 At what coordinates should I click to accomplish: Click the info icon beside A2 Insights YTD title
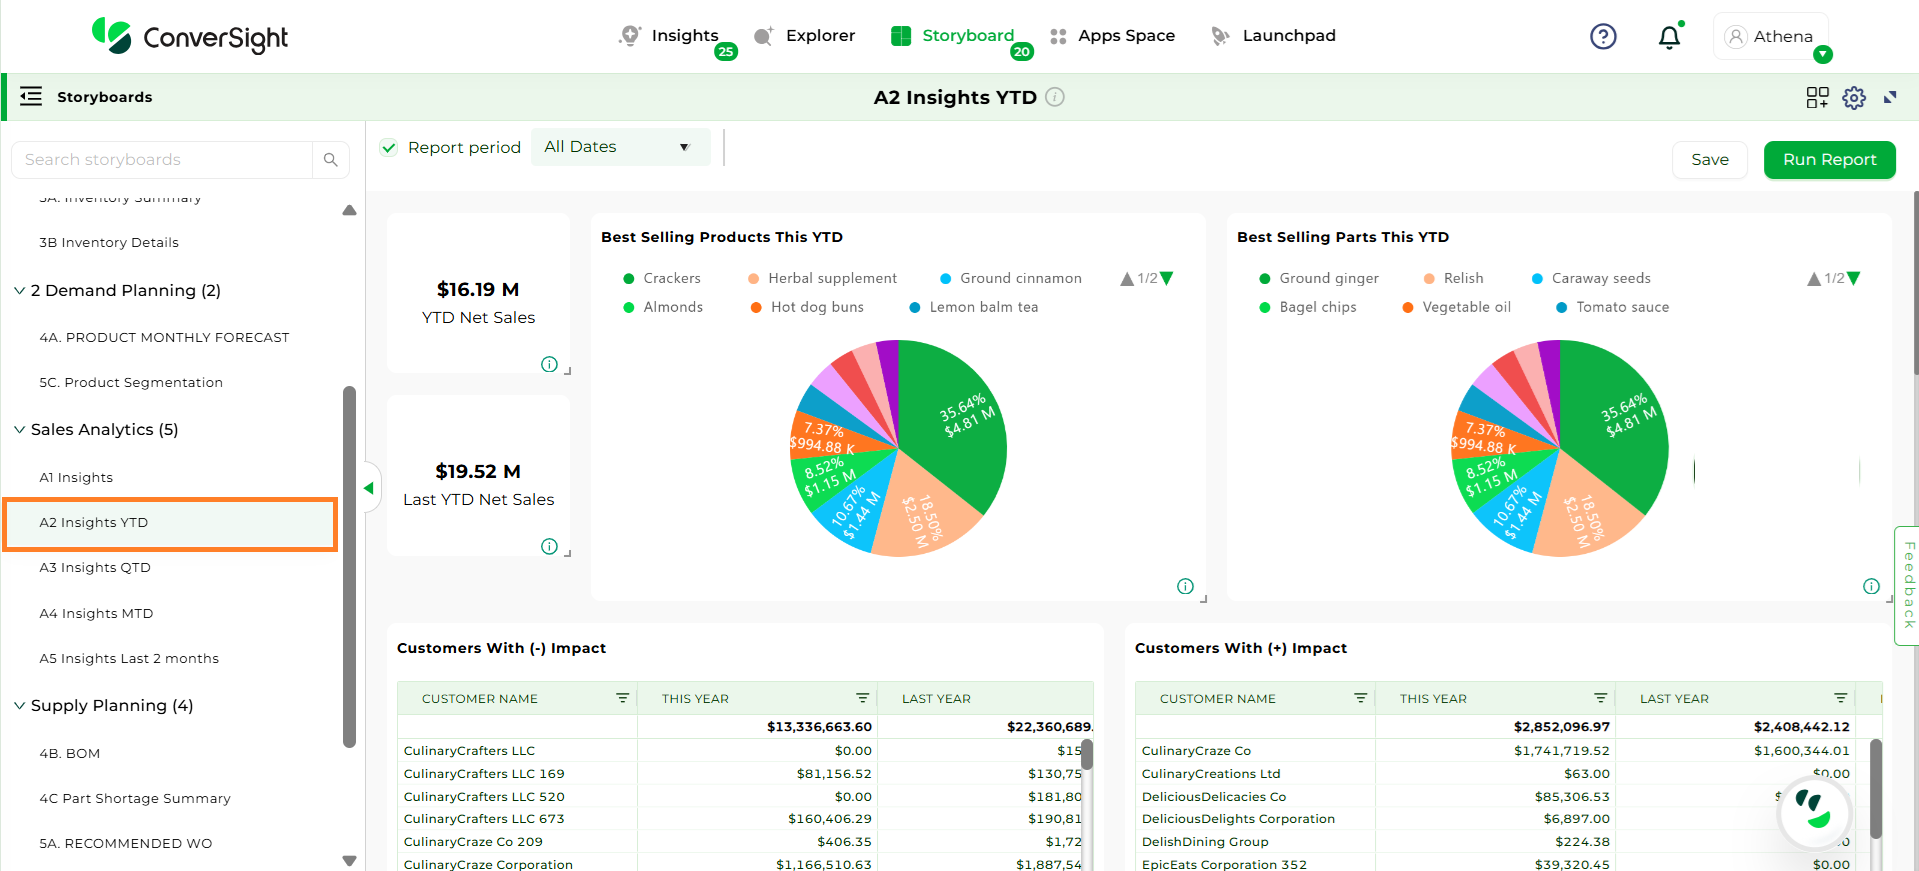coord(1055,97)
